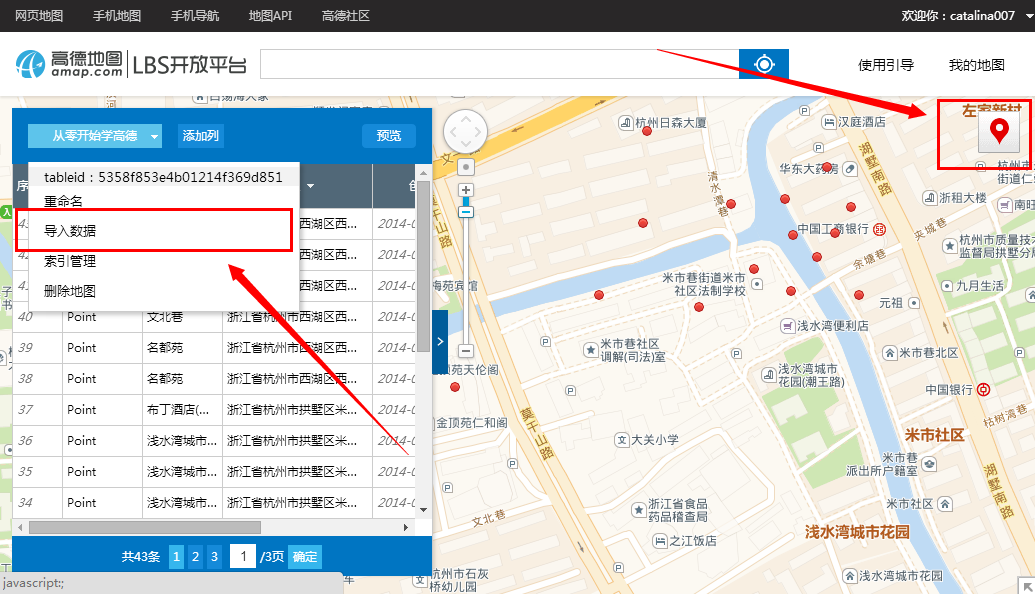1035x594 pixels.
Task: Open the 网页地图 top nav item
Action: click(39, 16)
